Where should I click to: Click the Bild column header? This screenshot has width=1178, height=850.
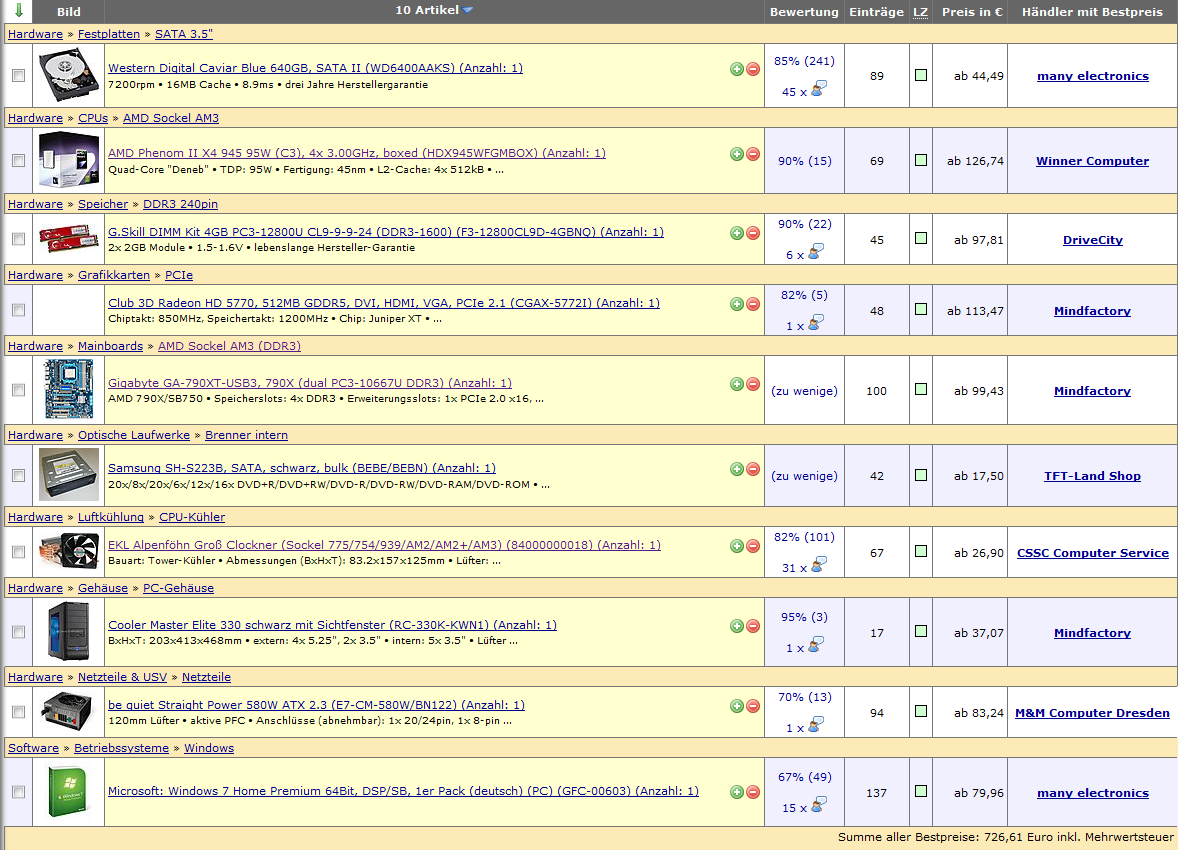pos(68,12)
